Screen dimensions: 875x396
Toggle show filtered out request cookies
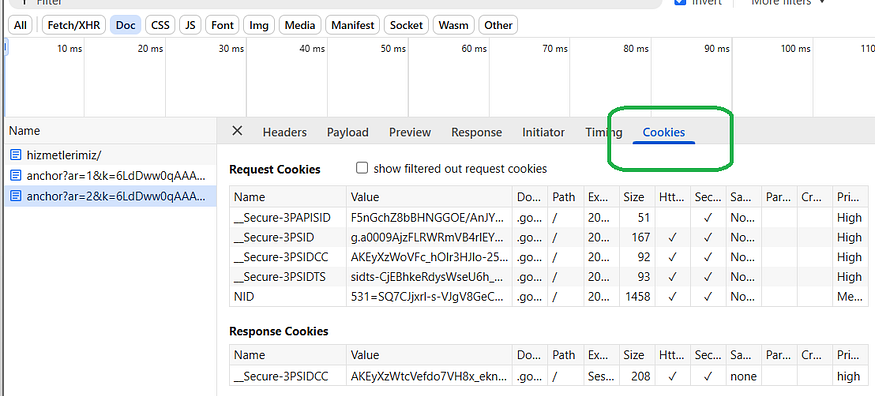(362, 168)
